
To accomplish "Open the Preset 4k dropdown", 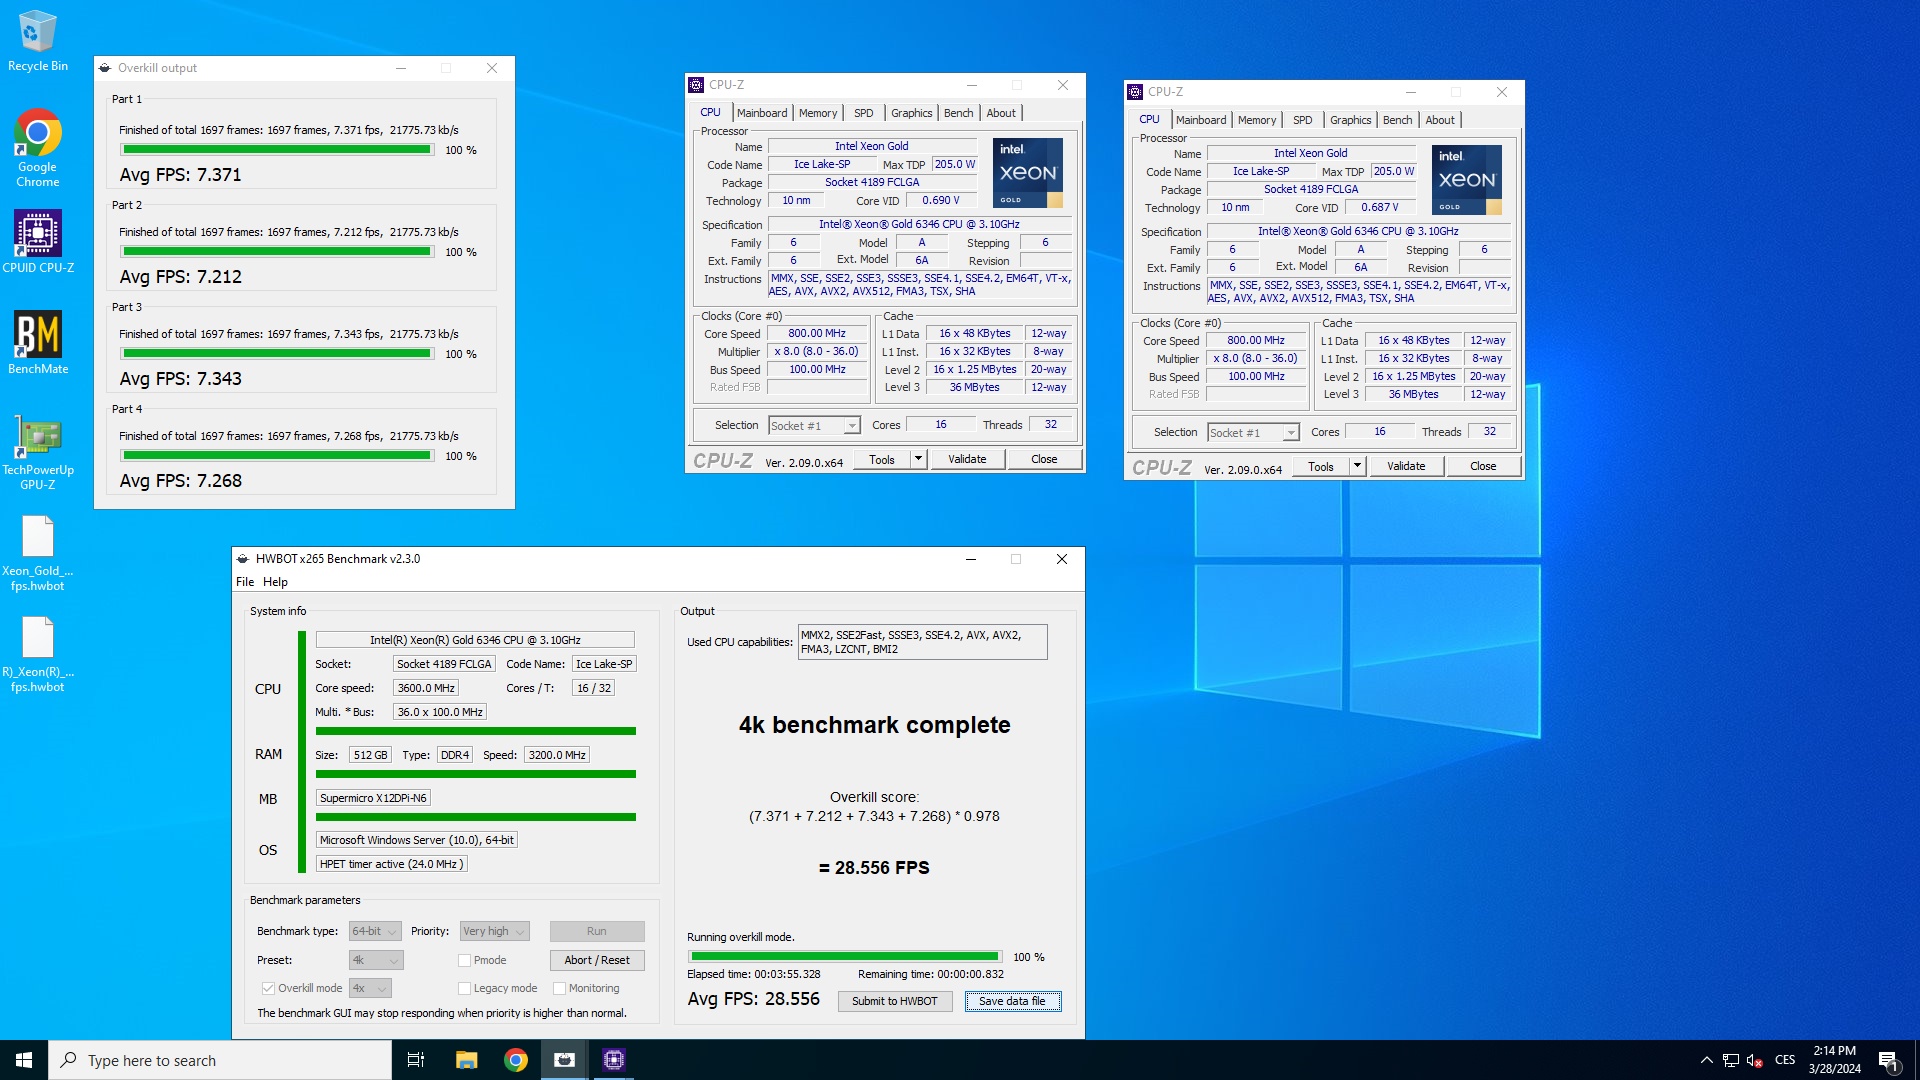I will tap(376, 960).
